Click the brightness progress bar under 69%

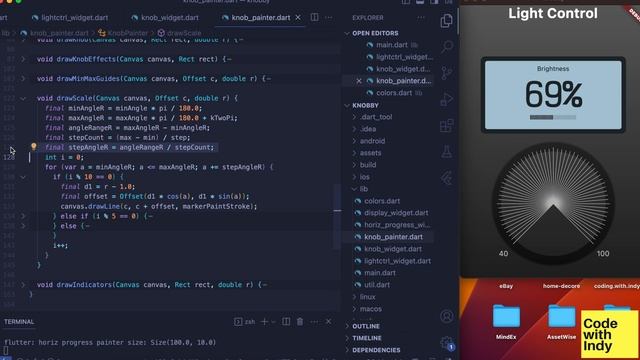553,117
